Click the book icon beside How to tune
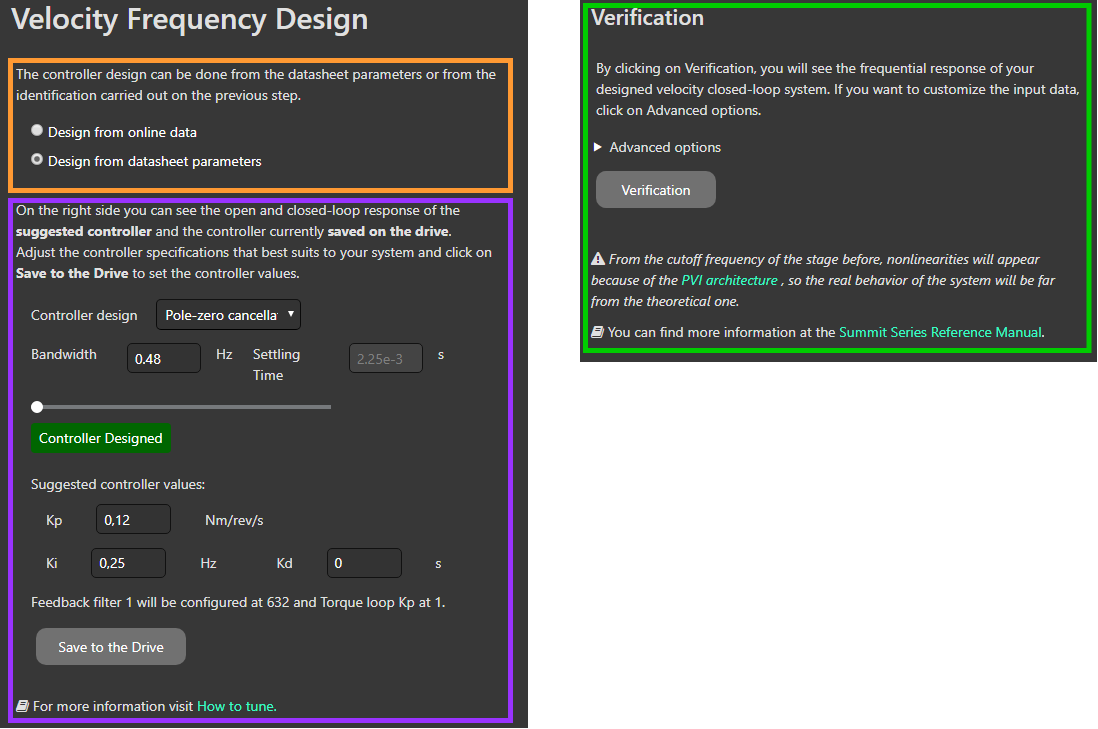 click(x=22, y=706)
